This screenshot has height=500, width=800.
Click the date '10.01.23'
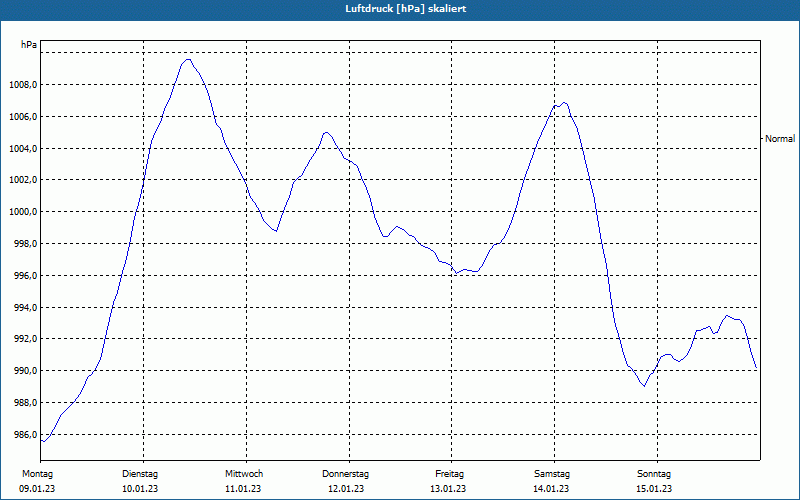[x=140, y=489]
